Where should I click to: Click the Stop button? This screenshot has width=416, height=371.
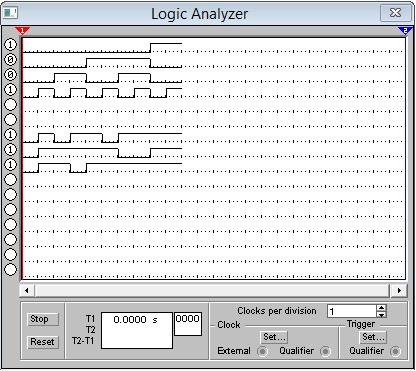click(x=43, y=319)
